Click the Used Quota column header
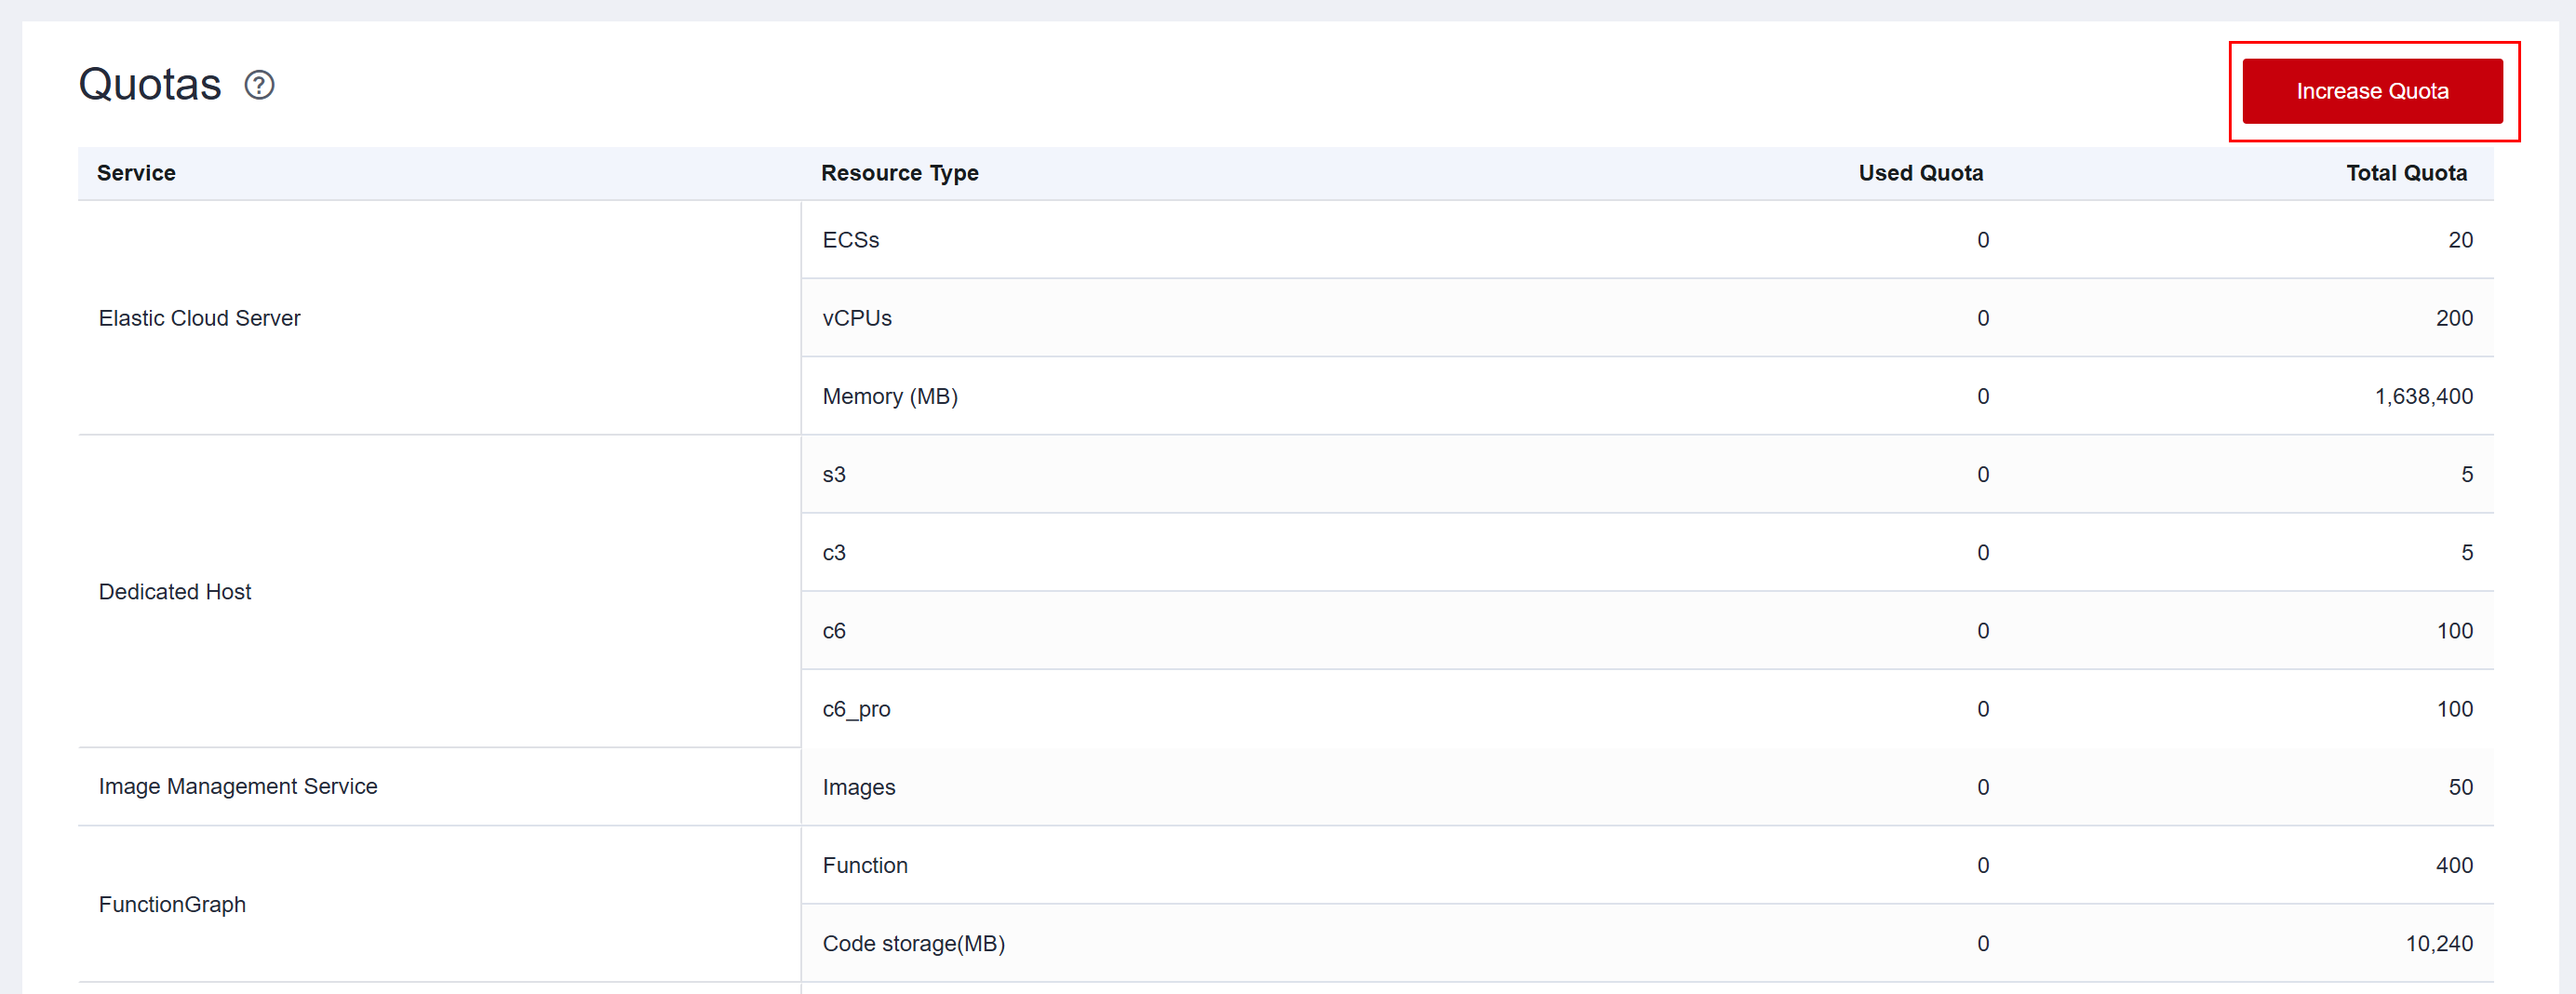This screenshot has width=2576, height=994. (1920, 173)
